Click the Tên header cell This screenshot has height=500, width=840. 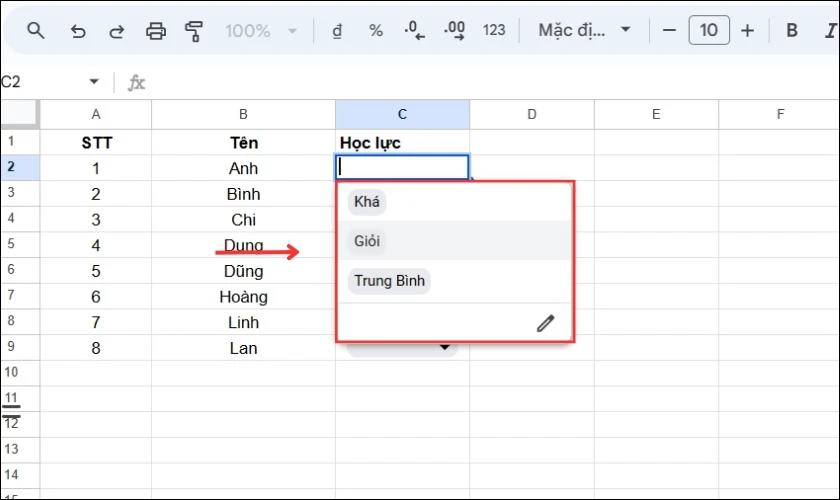click(243, 143)
